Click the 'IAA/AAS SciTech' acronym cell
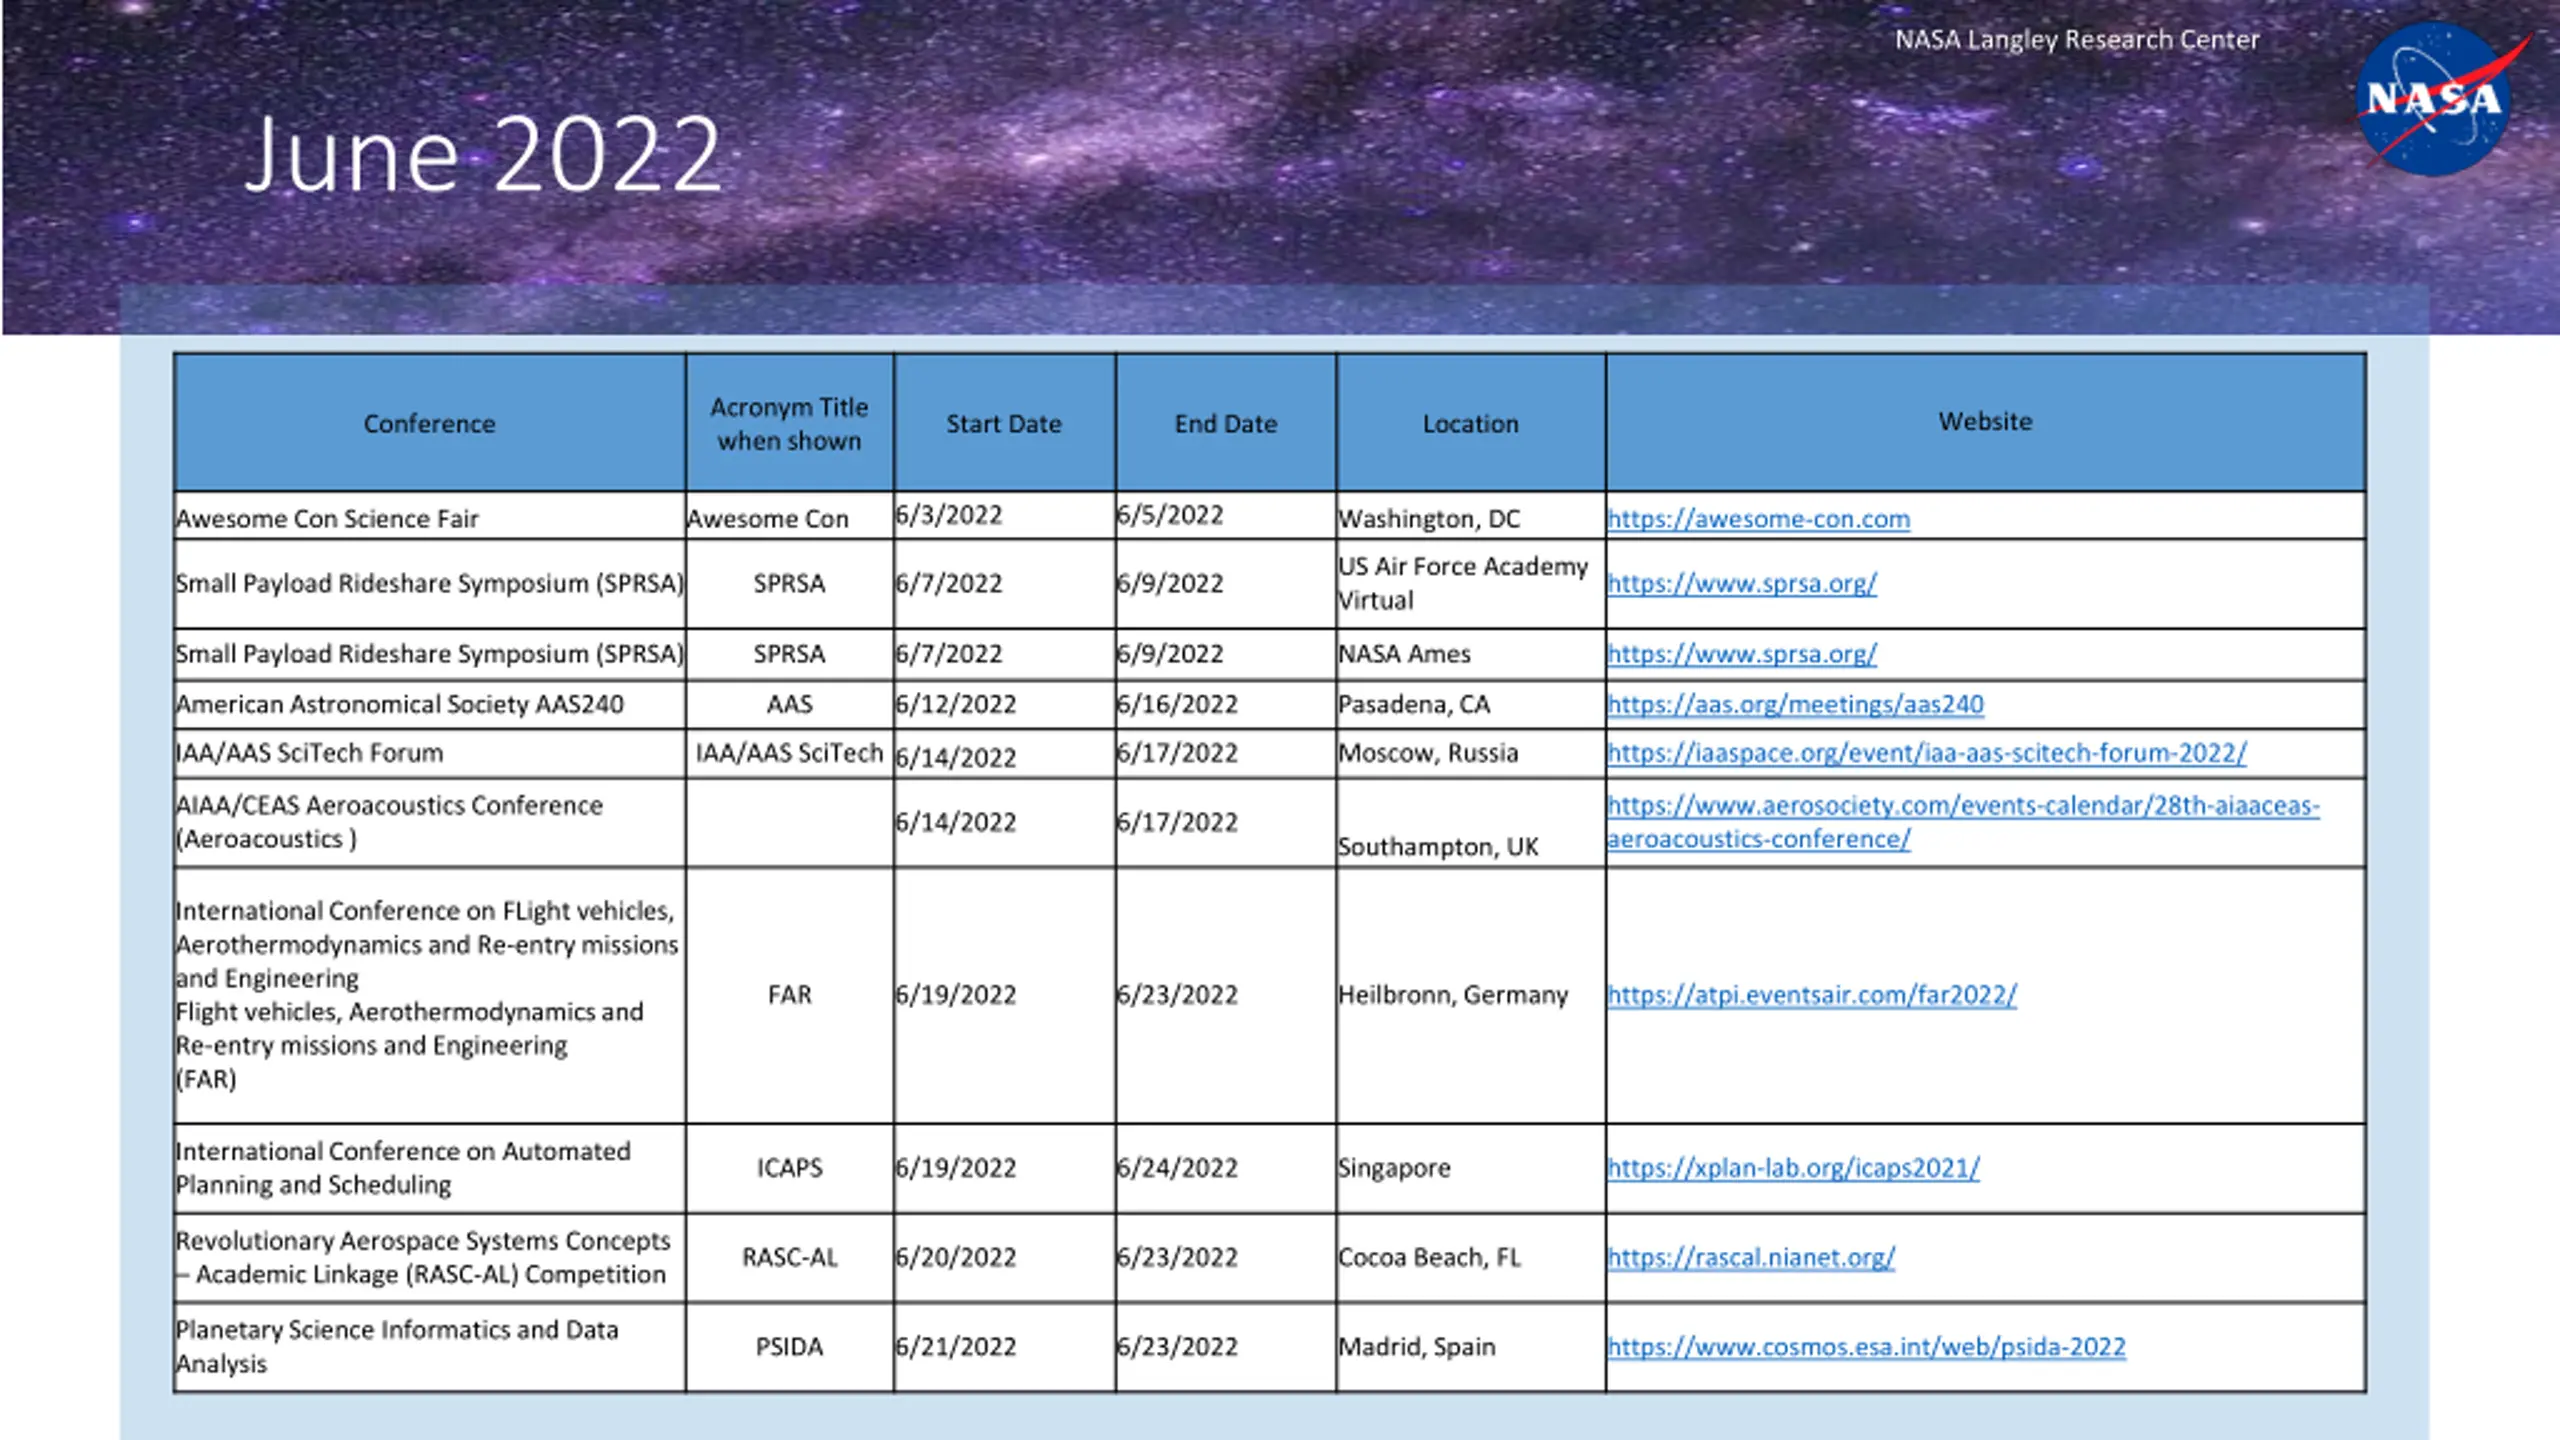The width and height of the screenshot is (2560, 1440). (789, 753)
